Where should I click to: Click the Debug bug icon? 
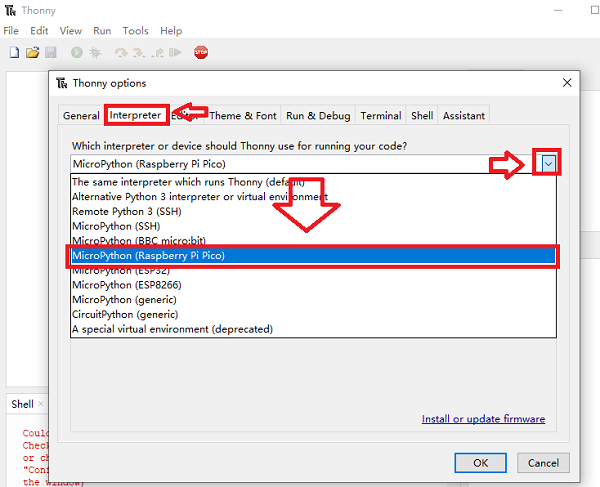(95, 52)
